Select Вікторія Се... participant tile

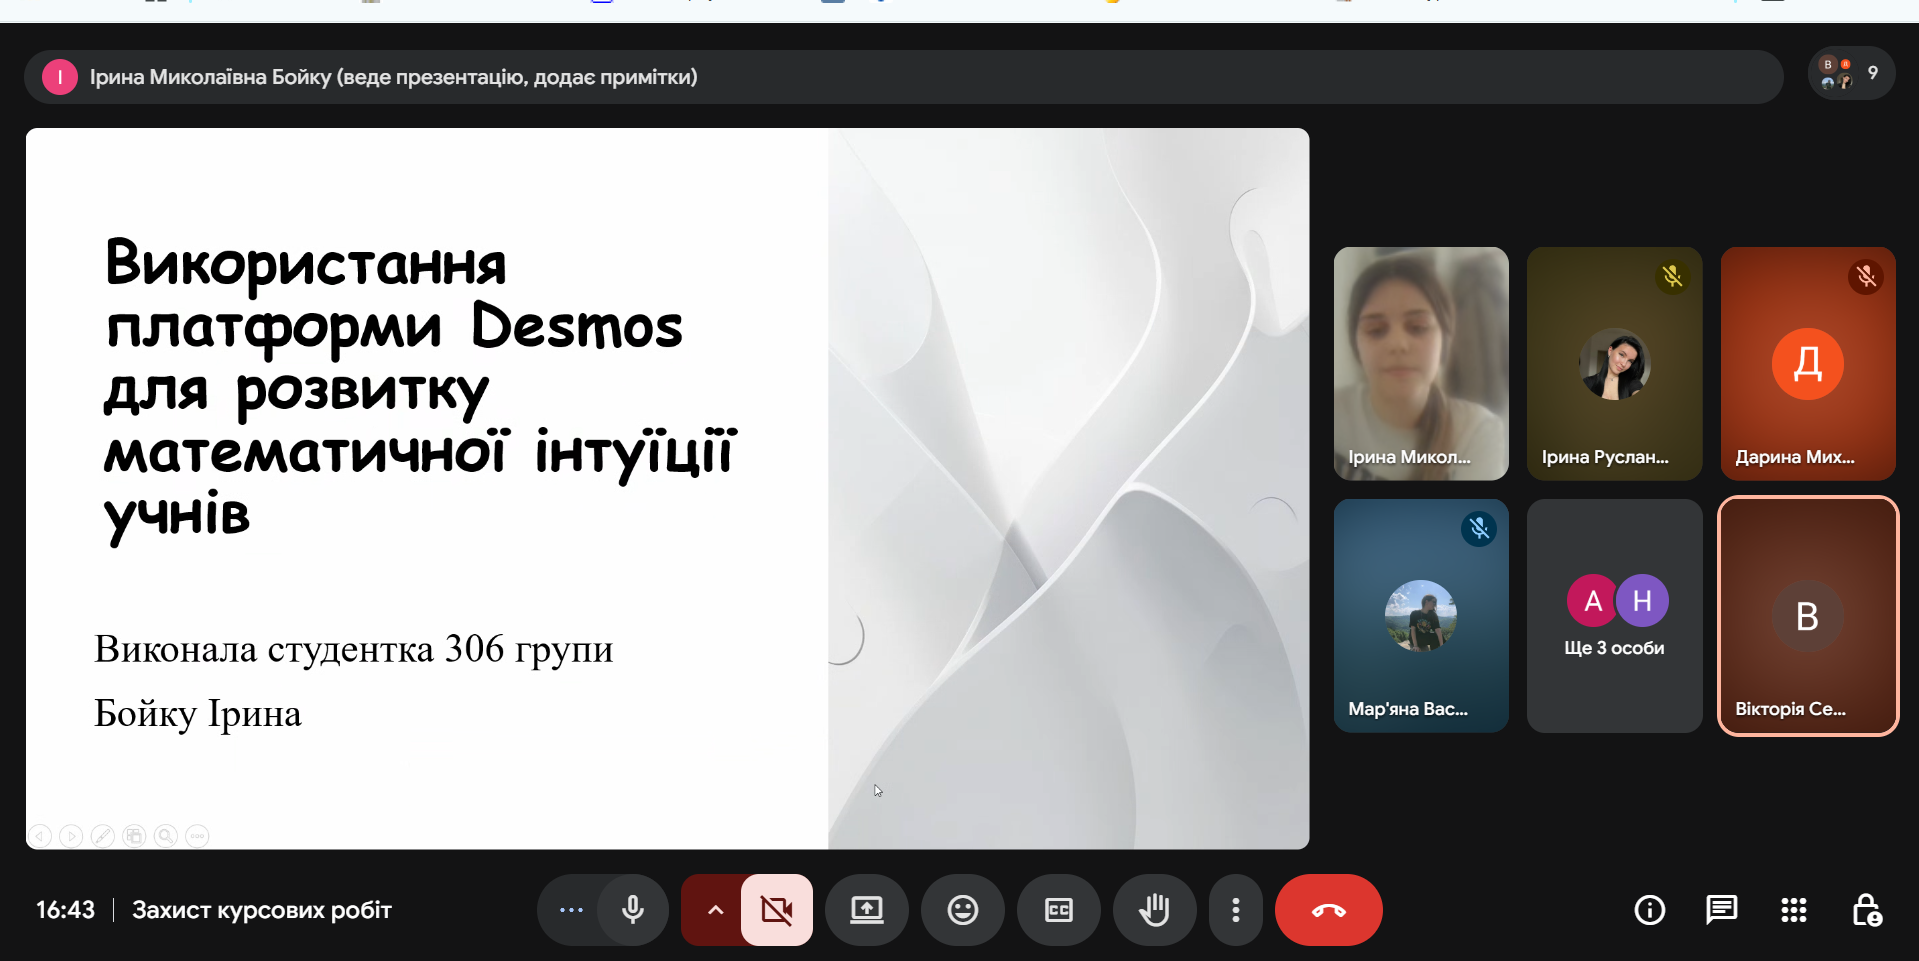1808,616
